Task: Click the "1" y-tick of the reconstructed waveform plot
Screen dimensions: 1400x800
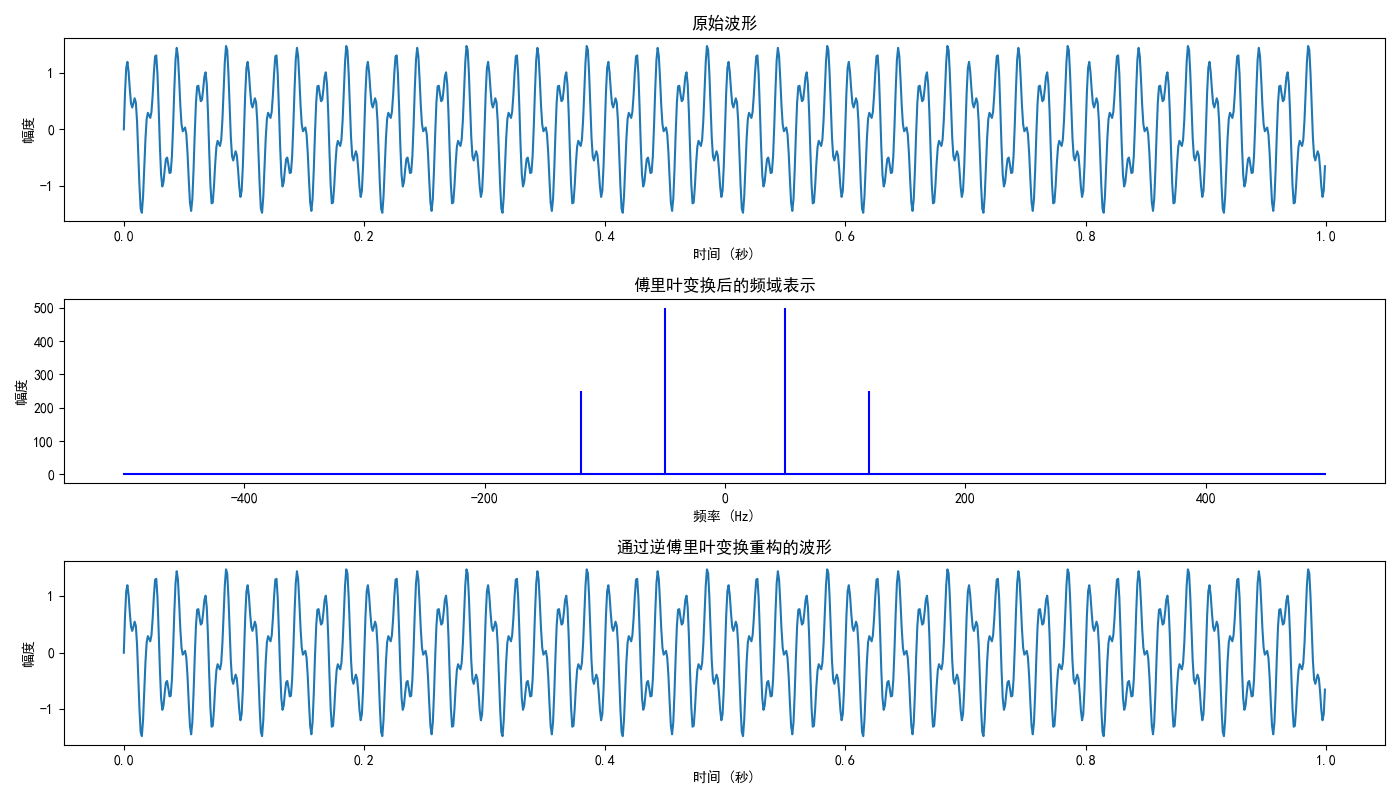Action: click(51, 596)
